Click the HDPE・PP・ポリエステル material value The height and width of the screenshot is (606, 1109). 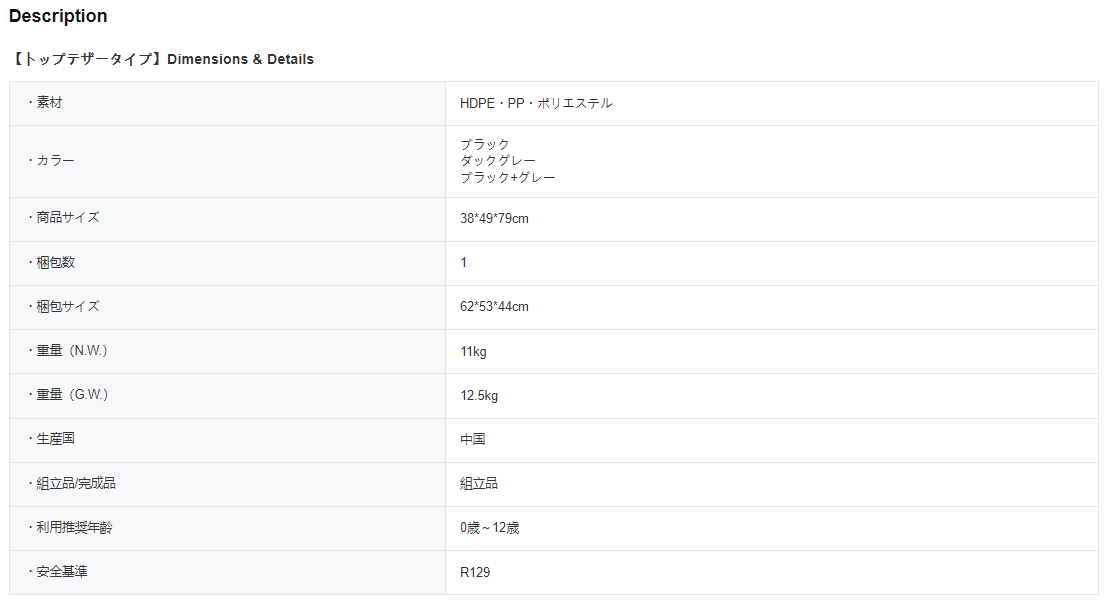coord(536,103)
